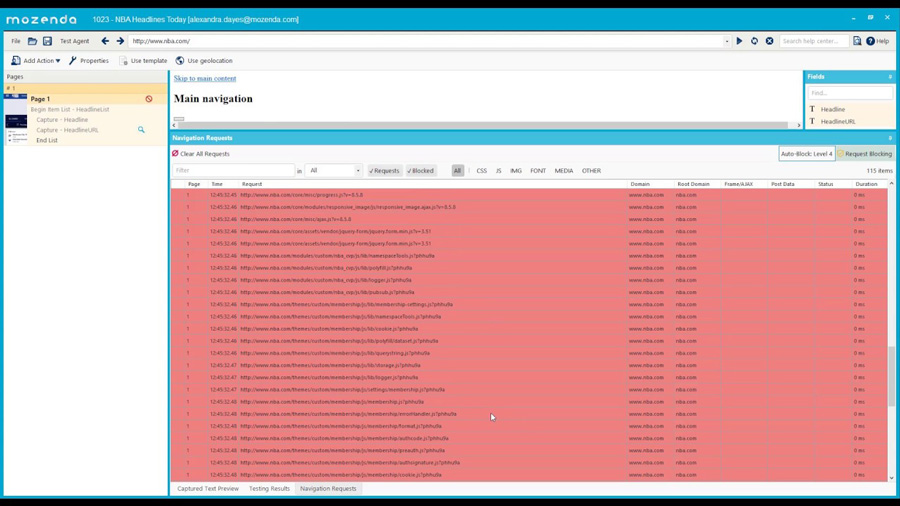
Task: Click Help text button
Action: coord(883,41)
